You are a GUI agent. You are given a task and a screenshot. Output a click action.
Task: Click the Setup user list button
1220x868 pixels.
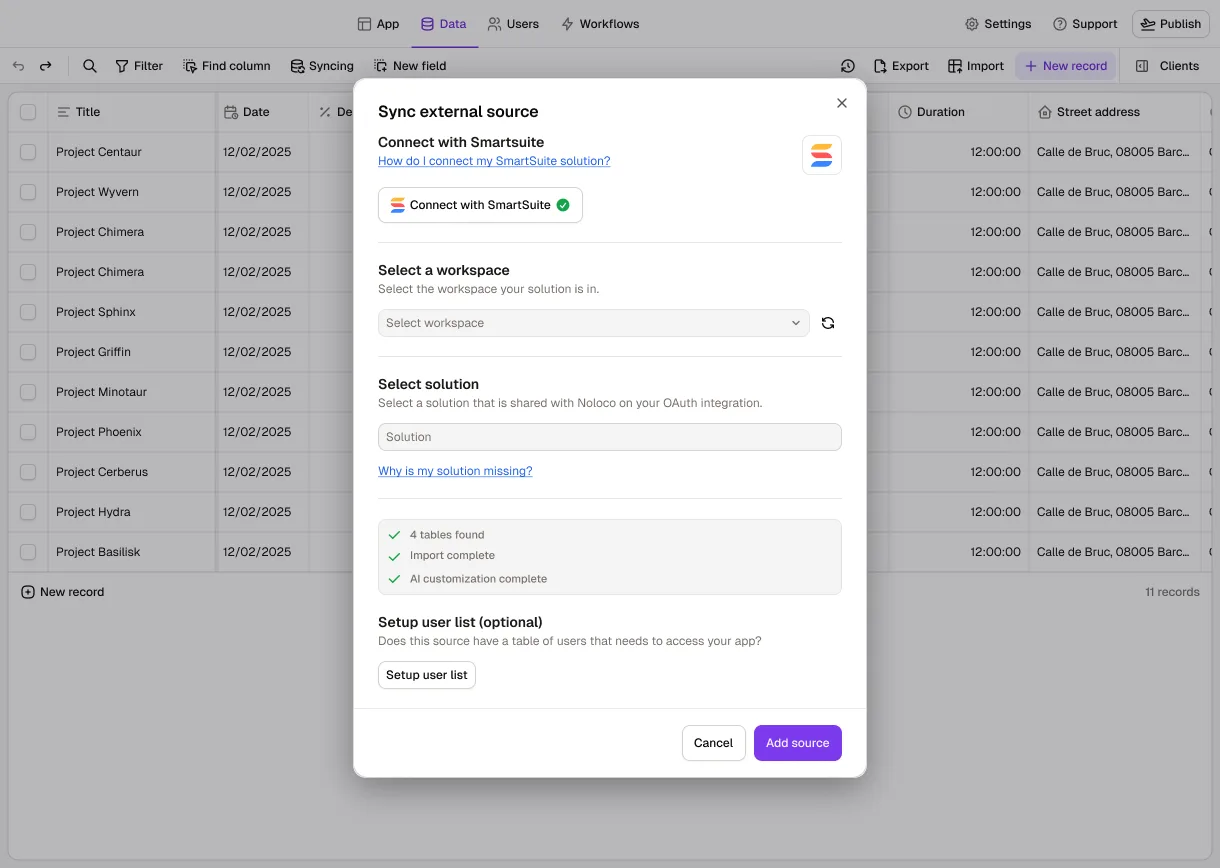tap(427, 675)
